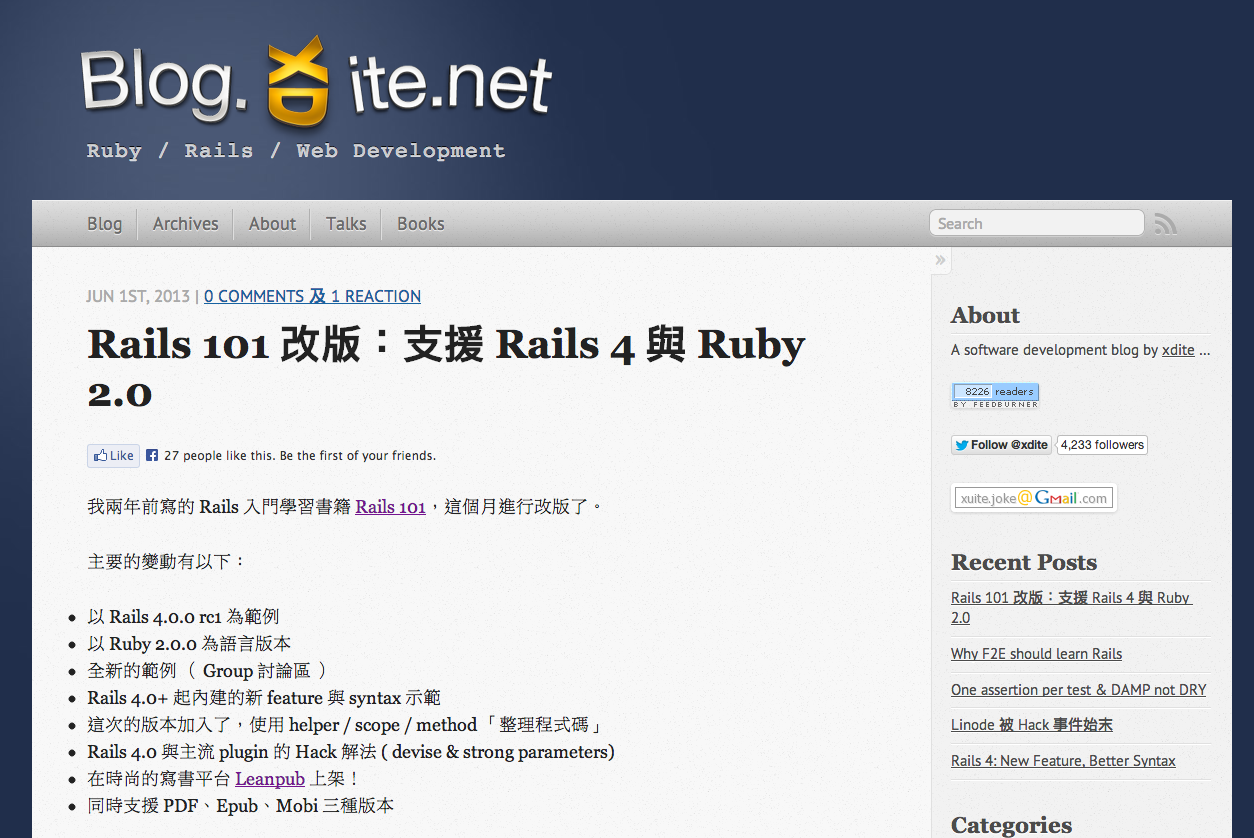Image resolution: width=1254 pixels, height=838 pixels.
Task: Visit the xdite author link in About
Action: pos(1178,350)
